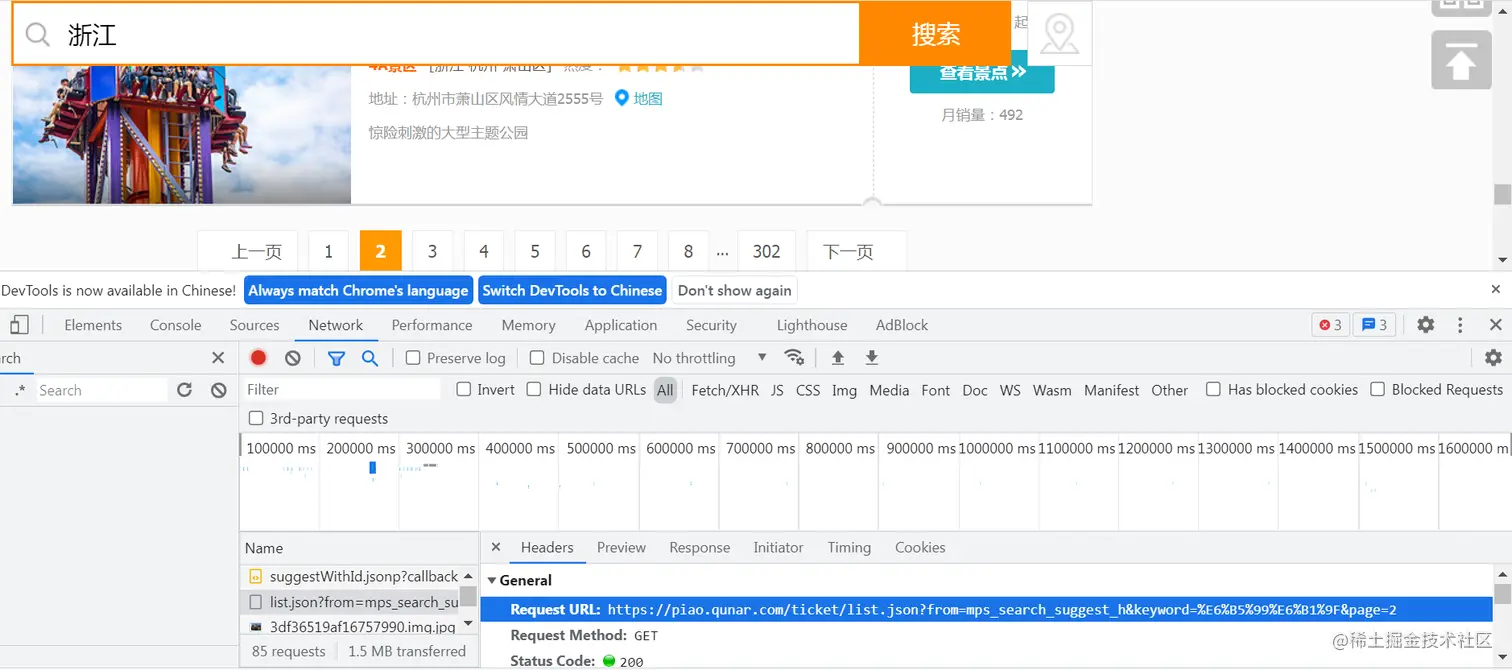Screen dimensions: 1512x670
Task: Go to page 3
Action: tap(432, 251)
